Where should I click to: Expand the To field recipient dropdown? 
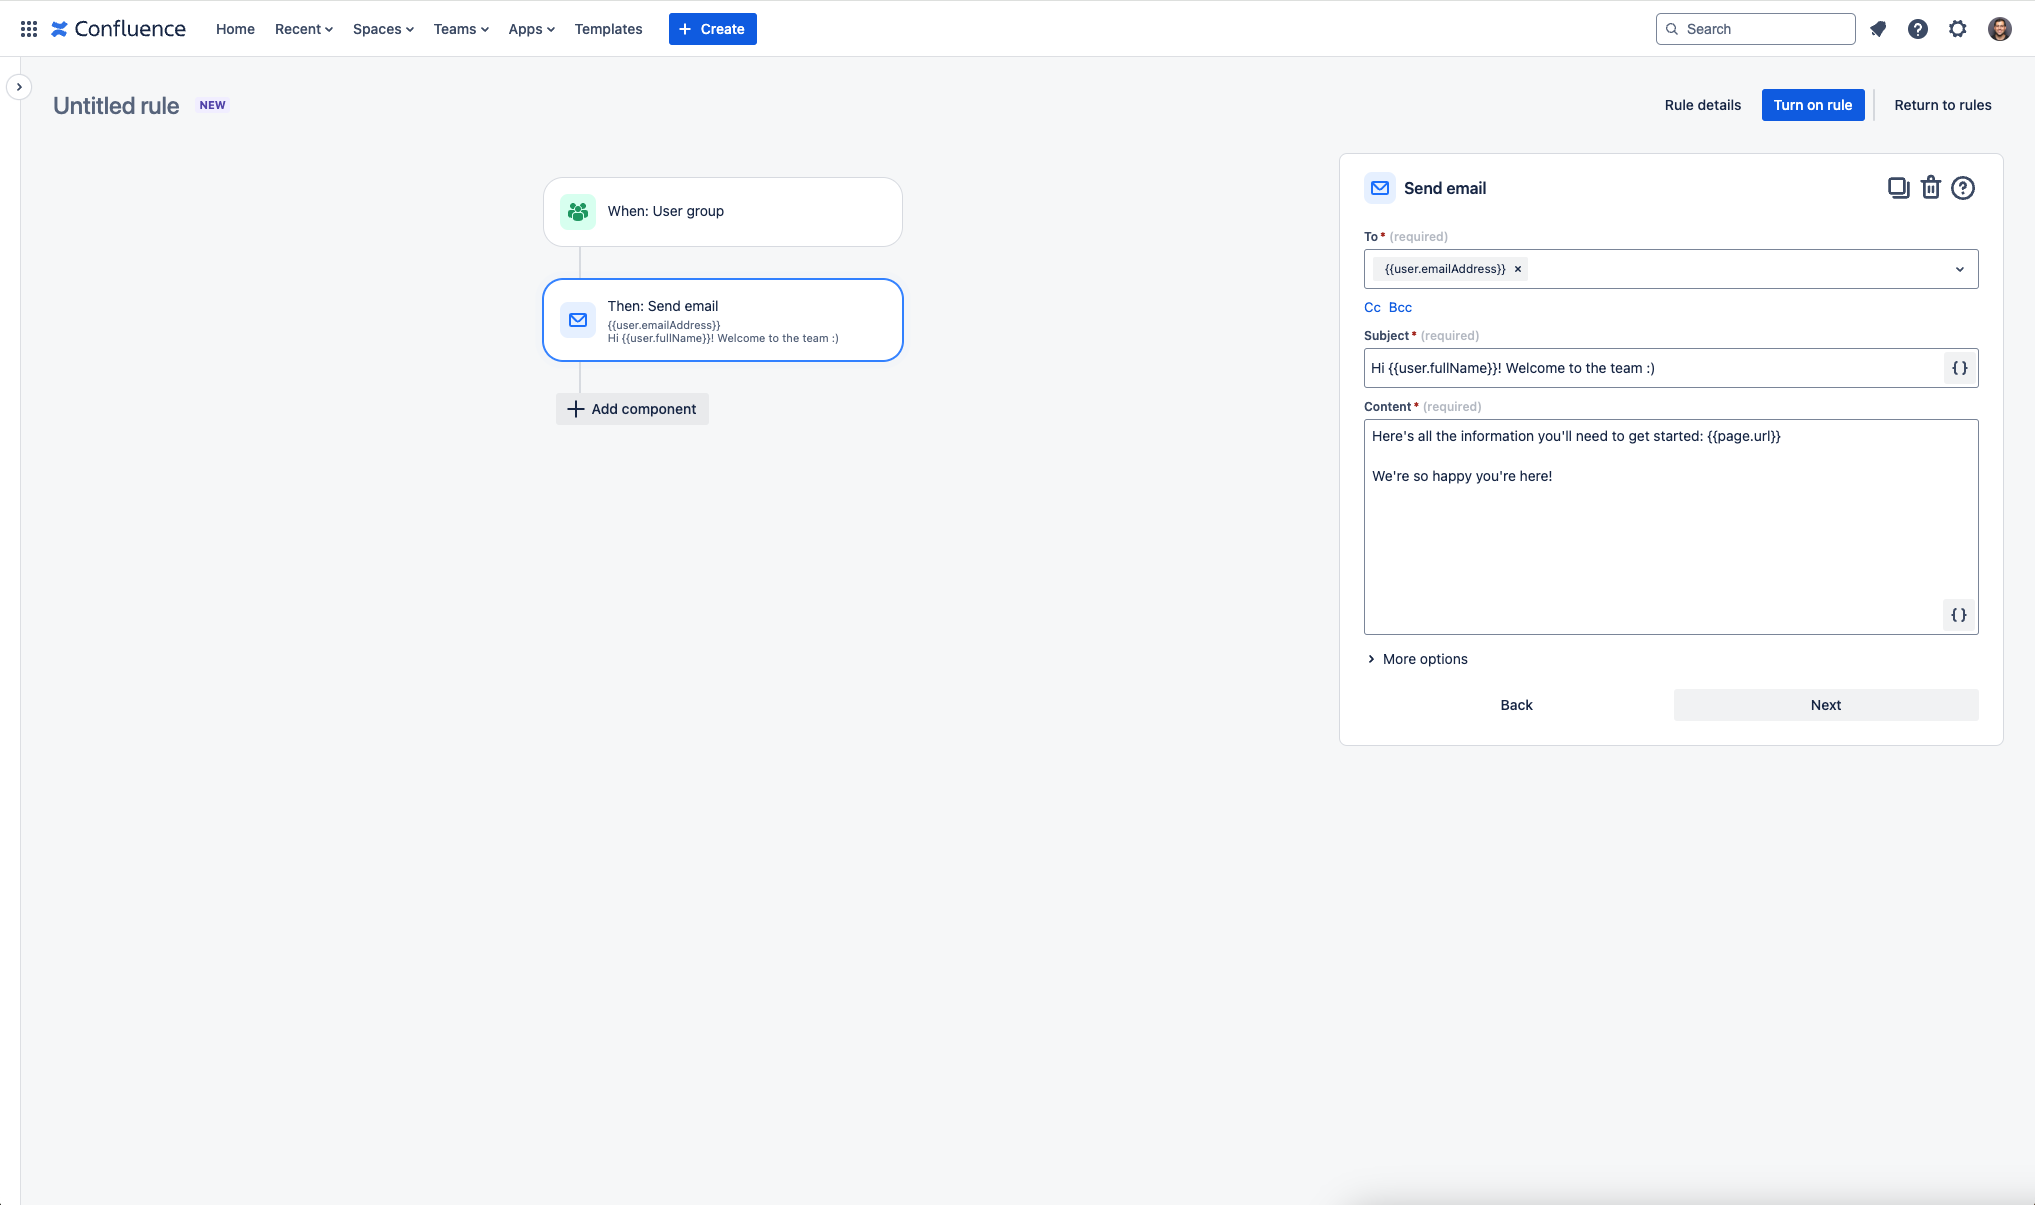pos(1958,268)
